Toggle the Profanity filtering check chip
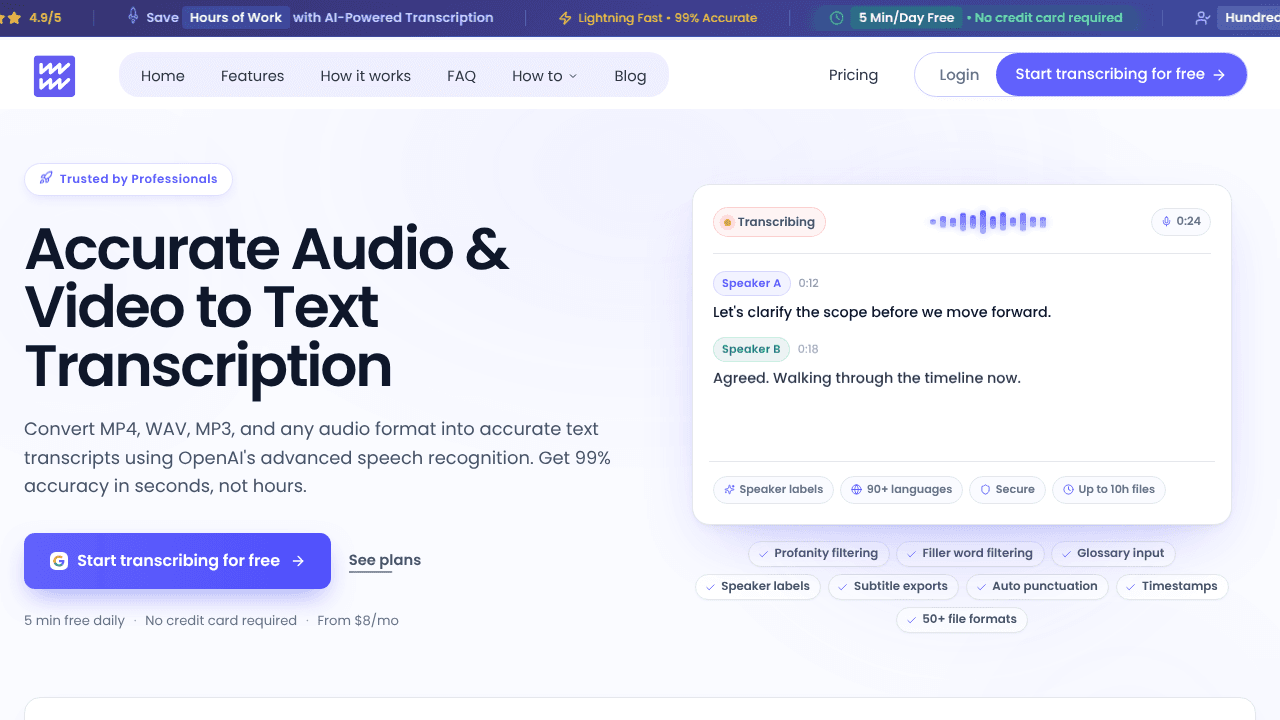 click(818, 553)
